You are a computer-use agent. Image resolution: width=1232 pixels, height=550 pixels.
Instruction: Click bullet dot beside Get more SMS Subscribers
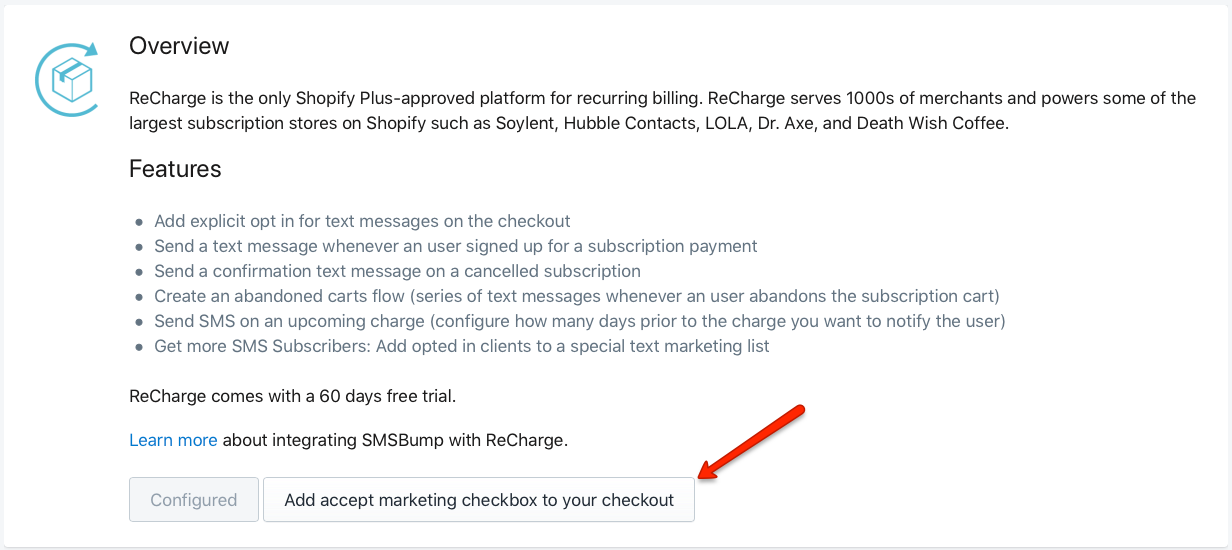coord(139,347)
